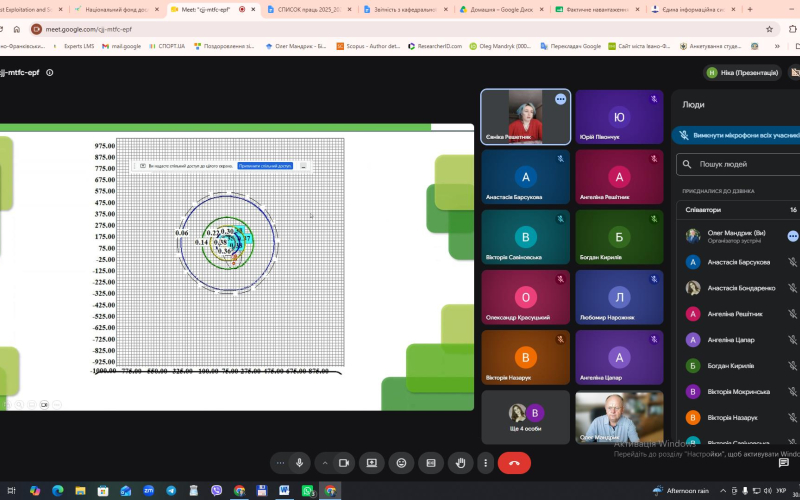Stop screen sharing with blue button
This screenshot has height=500, width=800.
pos(265,166)
